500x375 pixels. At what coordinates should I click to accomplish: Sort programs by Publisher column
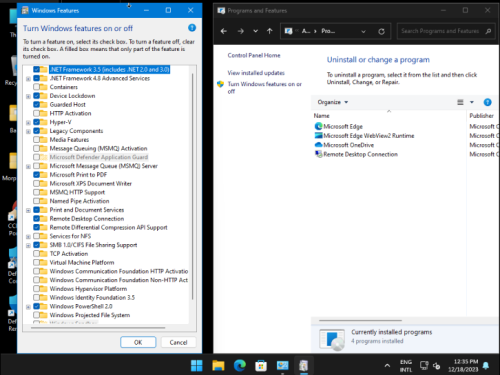tap(483, 116)
